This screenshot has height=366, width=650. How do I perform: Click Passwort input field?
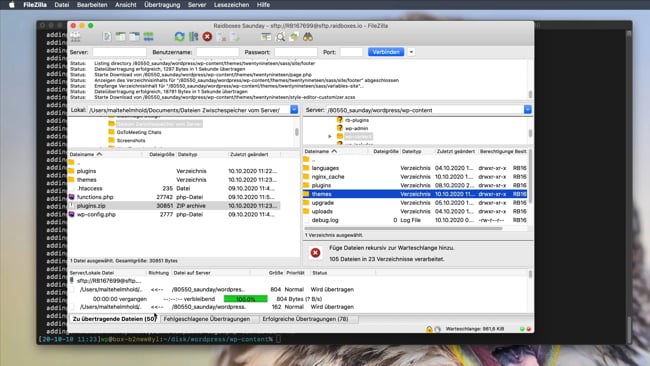point(296,52)
